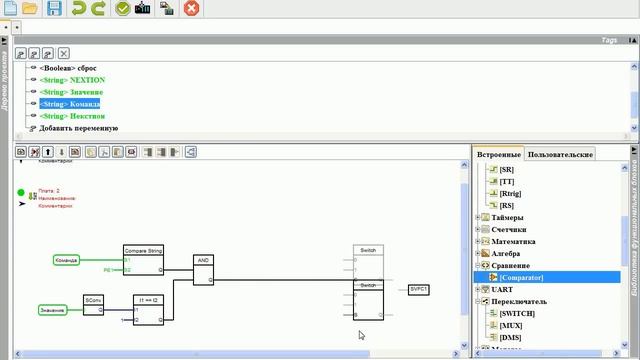The width and height of the screenshot is (640, 360).
Task: Select the highlighted String Команда variable
Action: 69,104
